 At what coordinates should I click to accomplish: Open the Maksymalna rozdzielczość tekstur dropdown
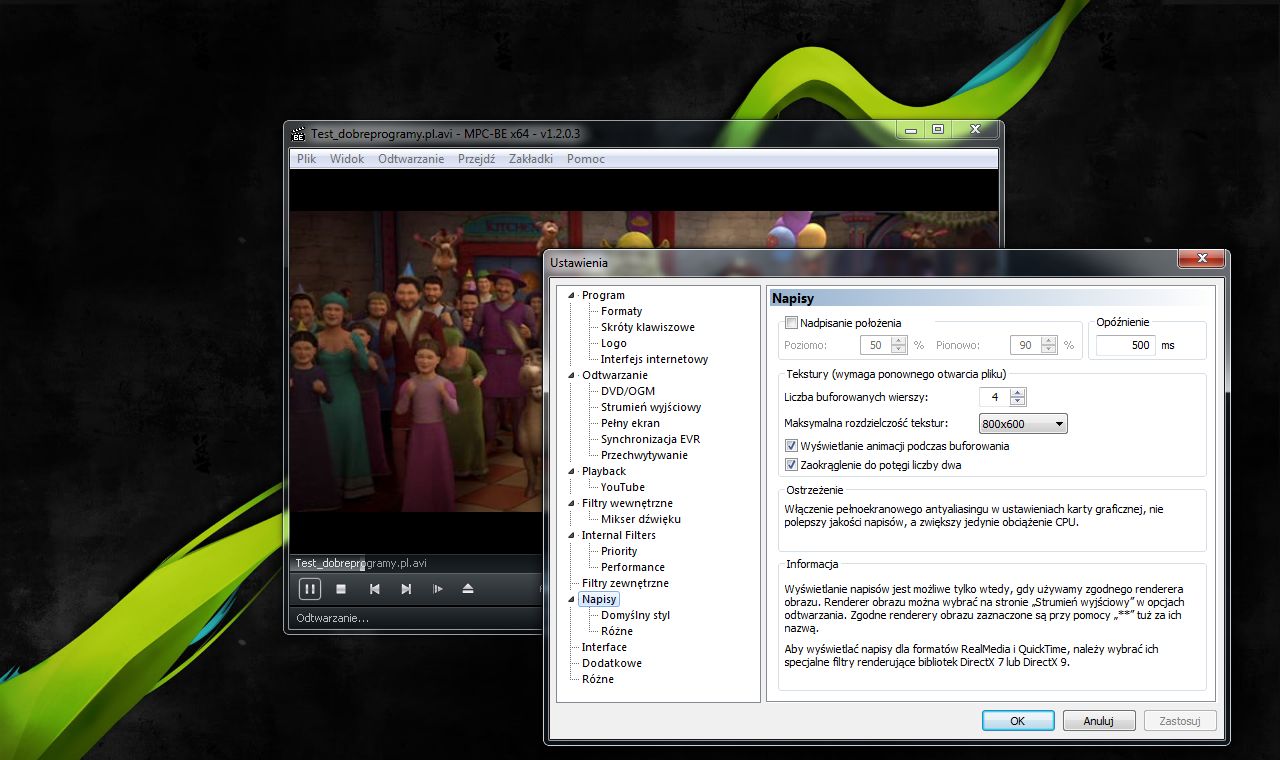click(x=1023, y=424)
